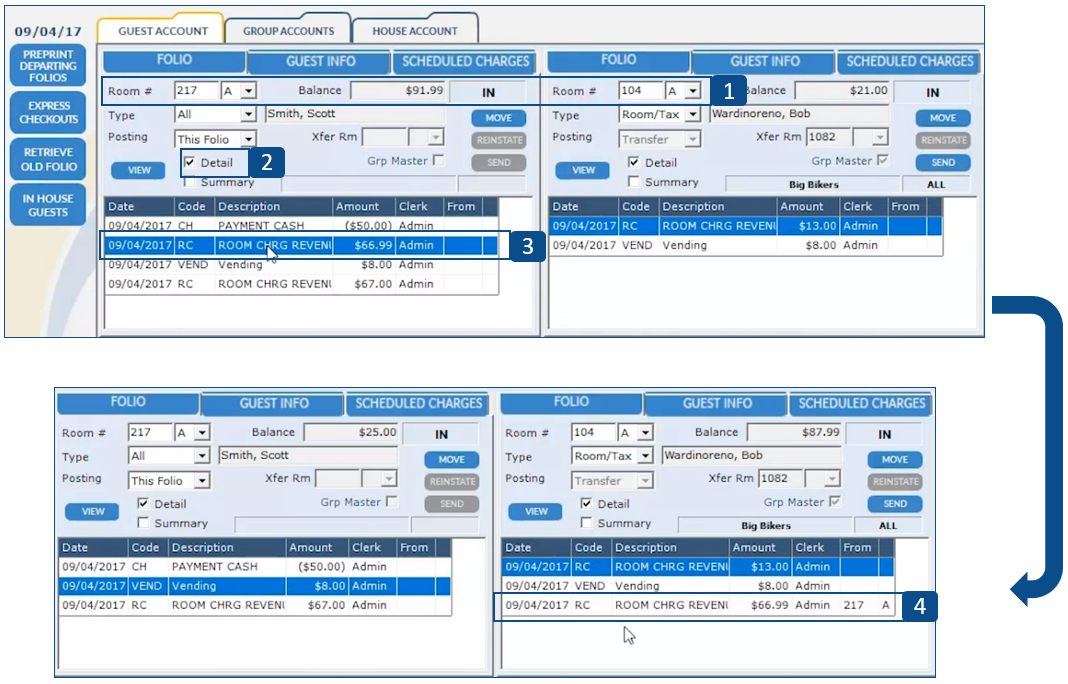The height and width of the screenshot is (684, 1068).
Task: Click Room # field showing 217 in upper panel
Action: 194,91
